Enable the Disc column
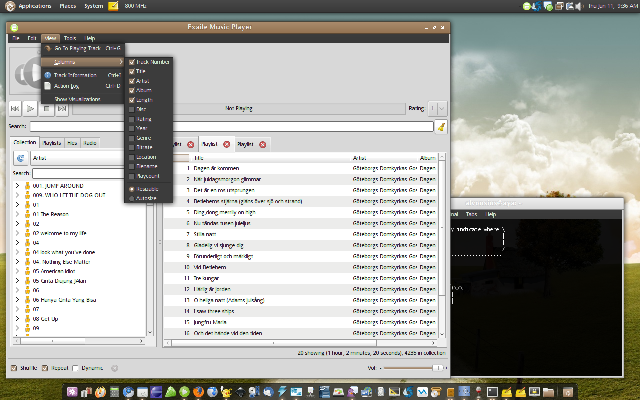 [131, 109]
